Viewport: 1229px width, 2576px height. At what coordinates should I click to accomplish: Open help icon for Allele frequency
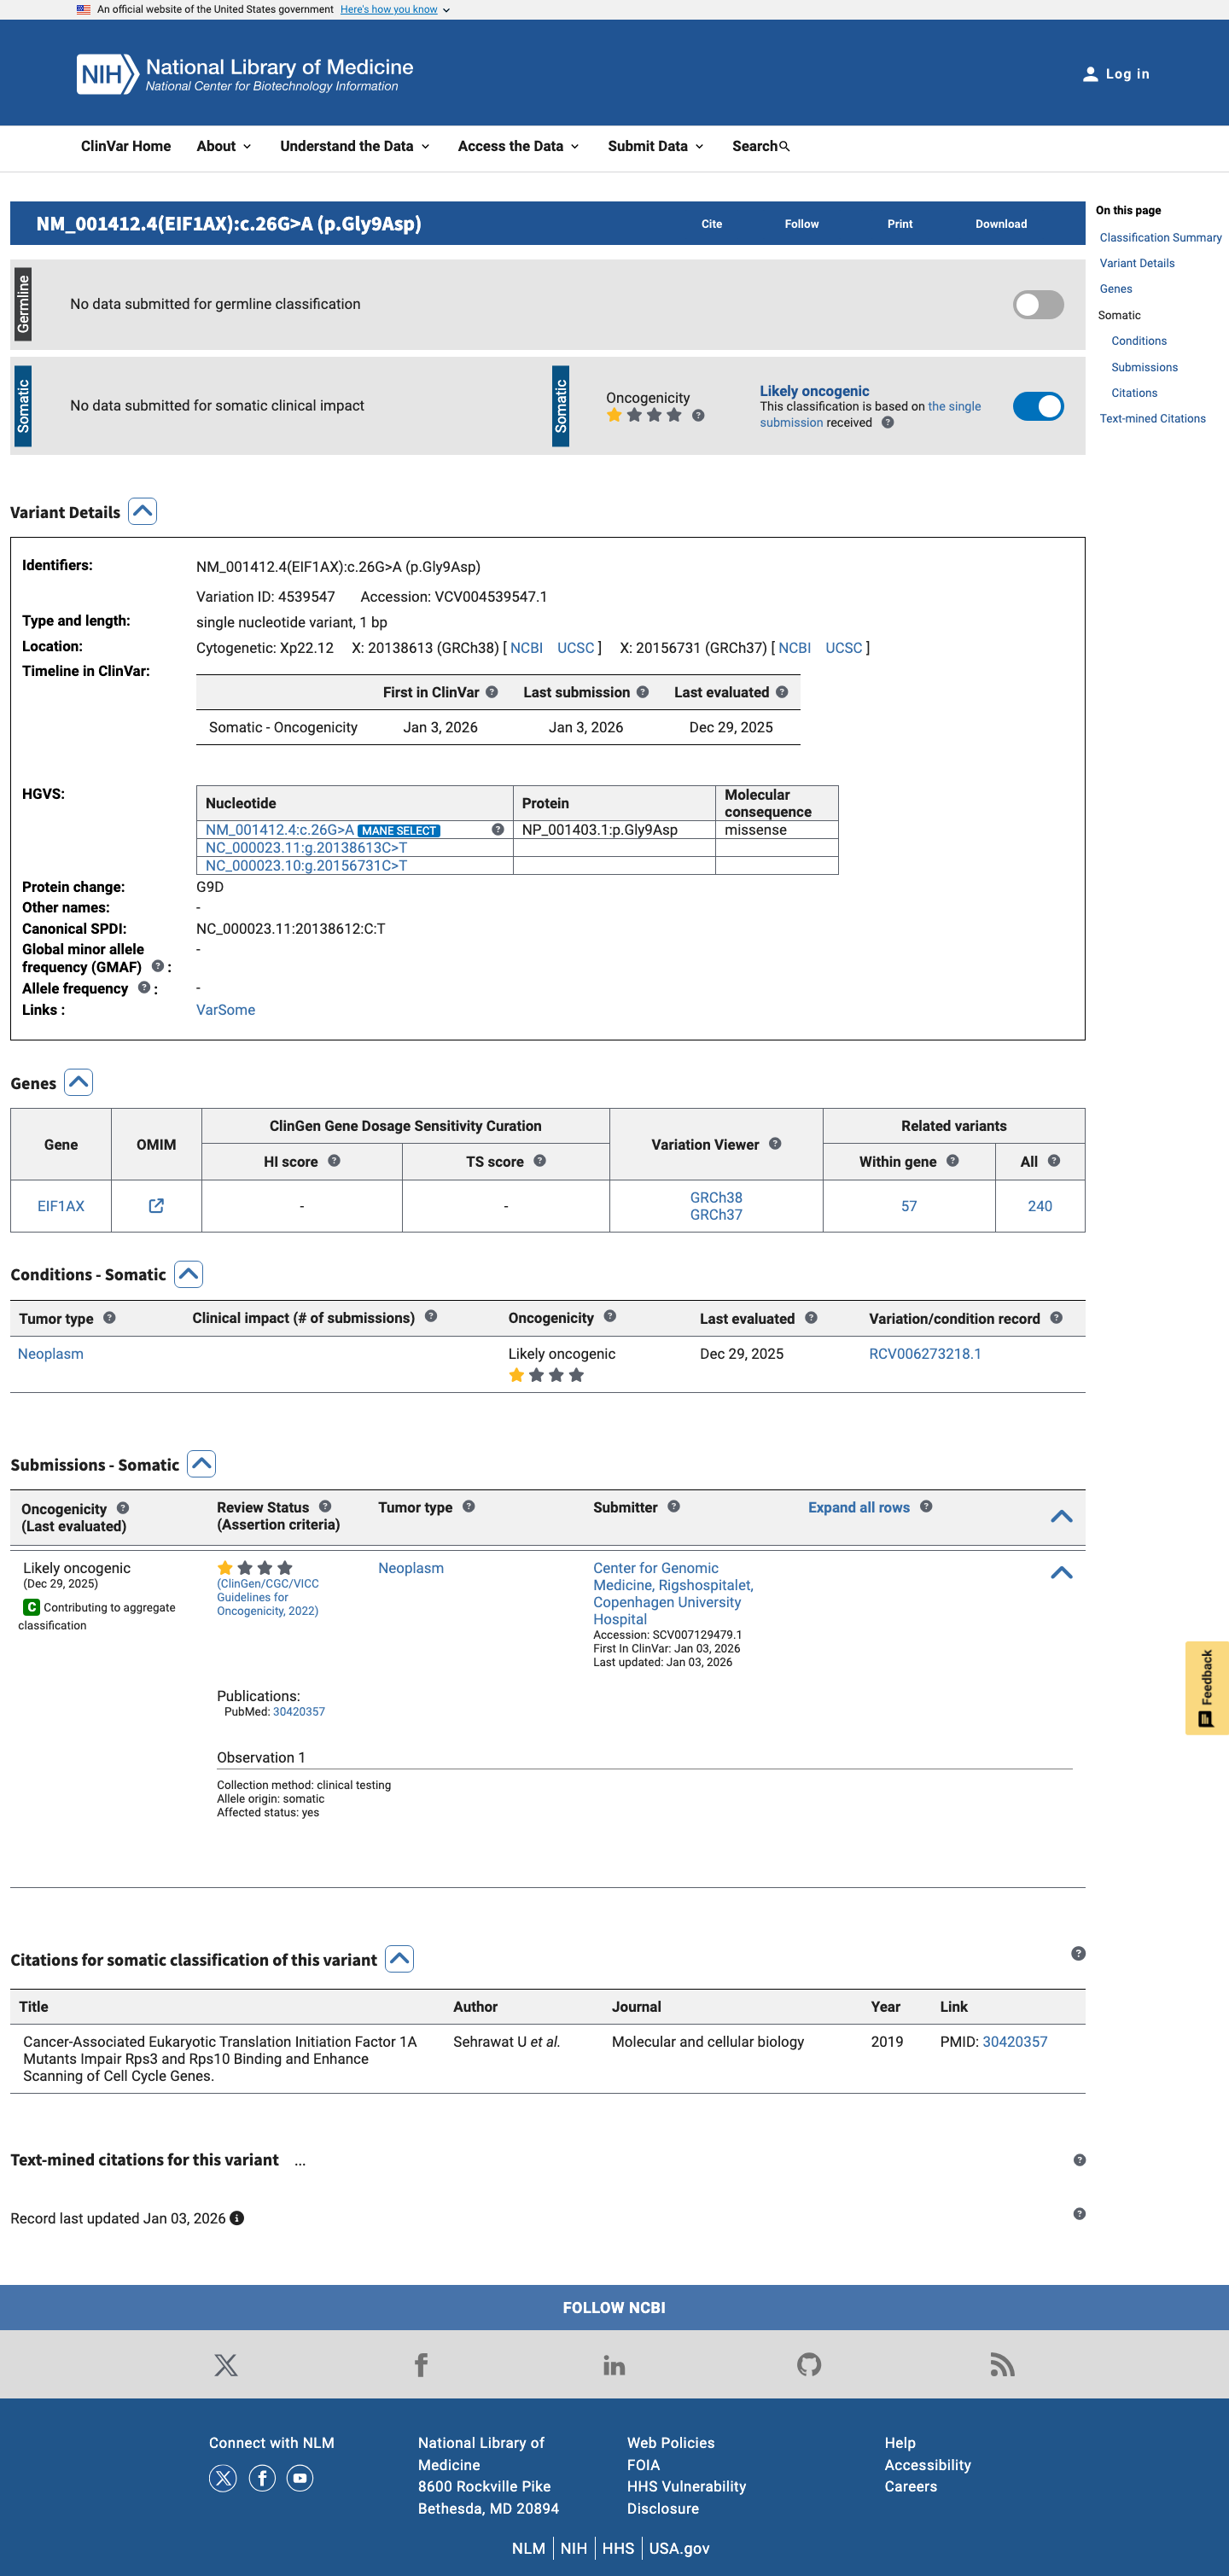point(144,988)
